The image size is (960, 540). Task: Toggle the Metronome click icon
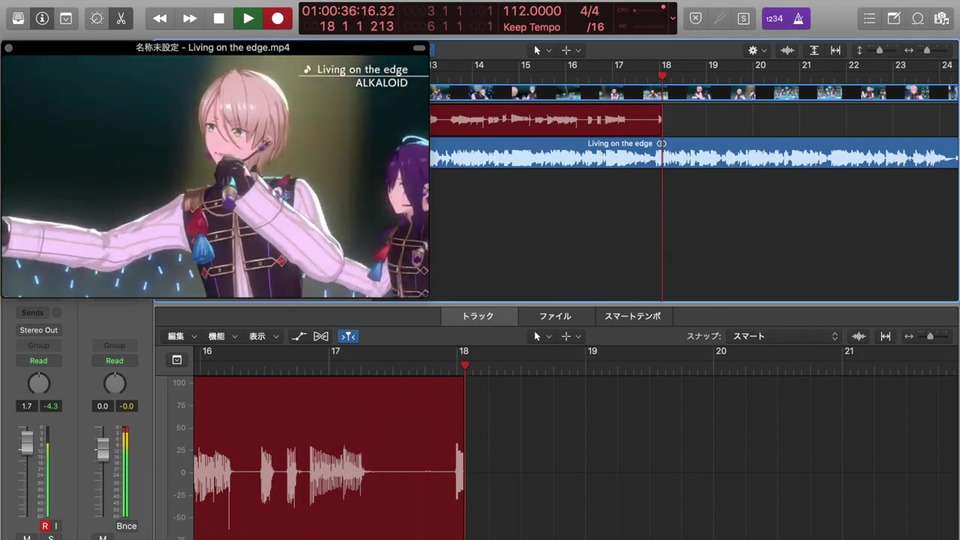pos(798,18)
